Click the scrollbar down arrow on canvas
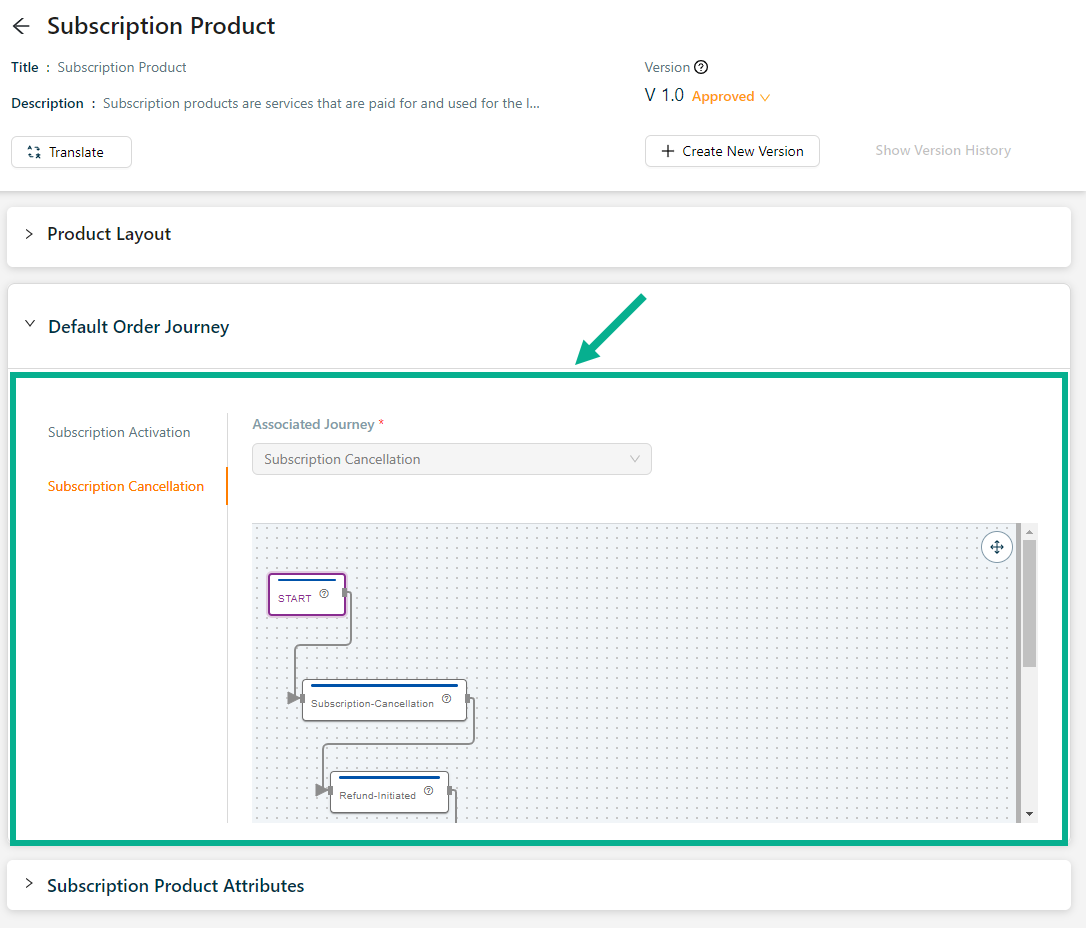 1029,814
